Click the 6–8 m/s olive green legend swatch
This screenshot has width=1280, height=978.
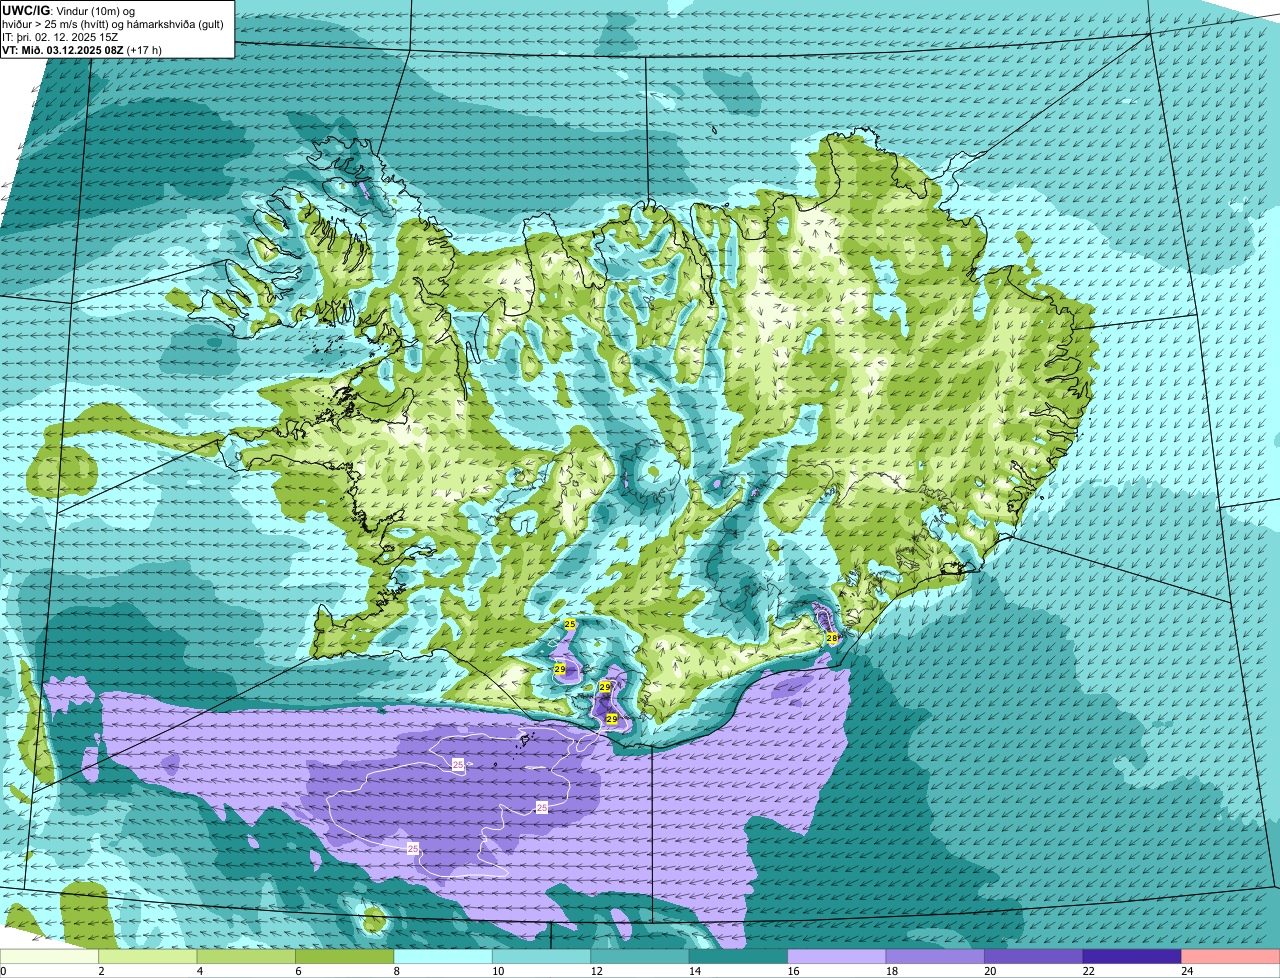click(x=345, y=957)
